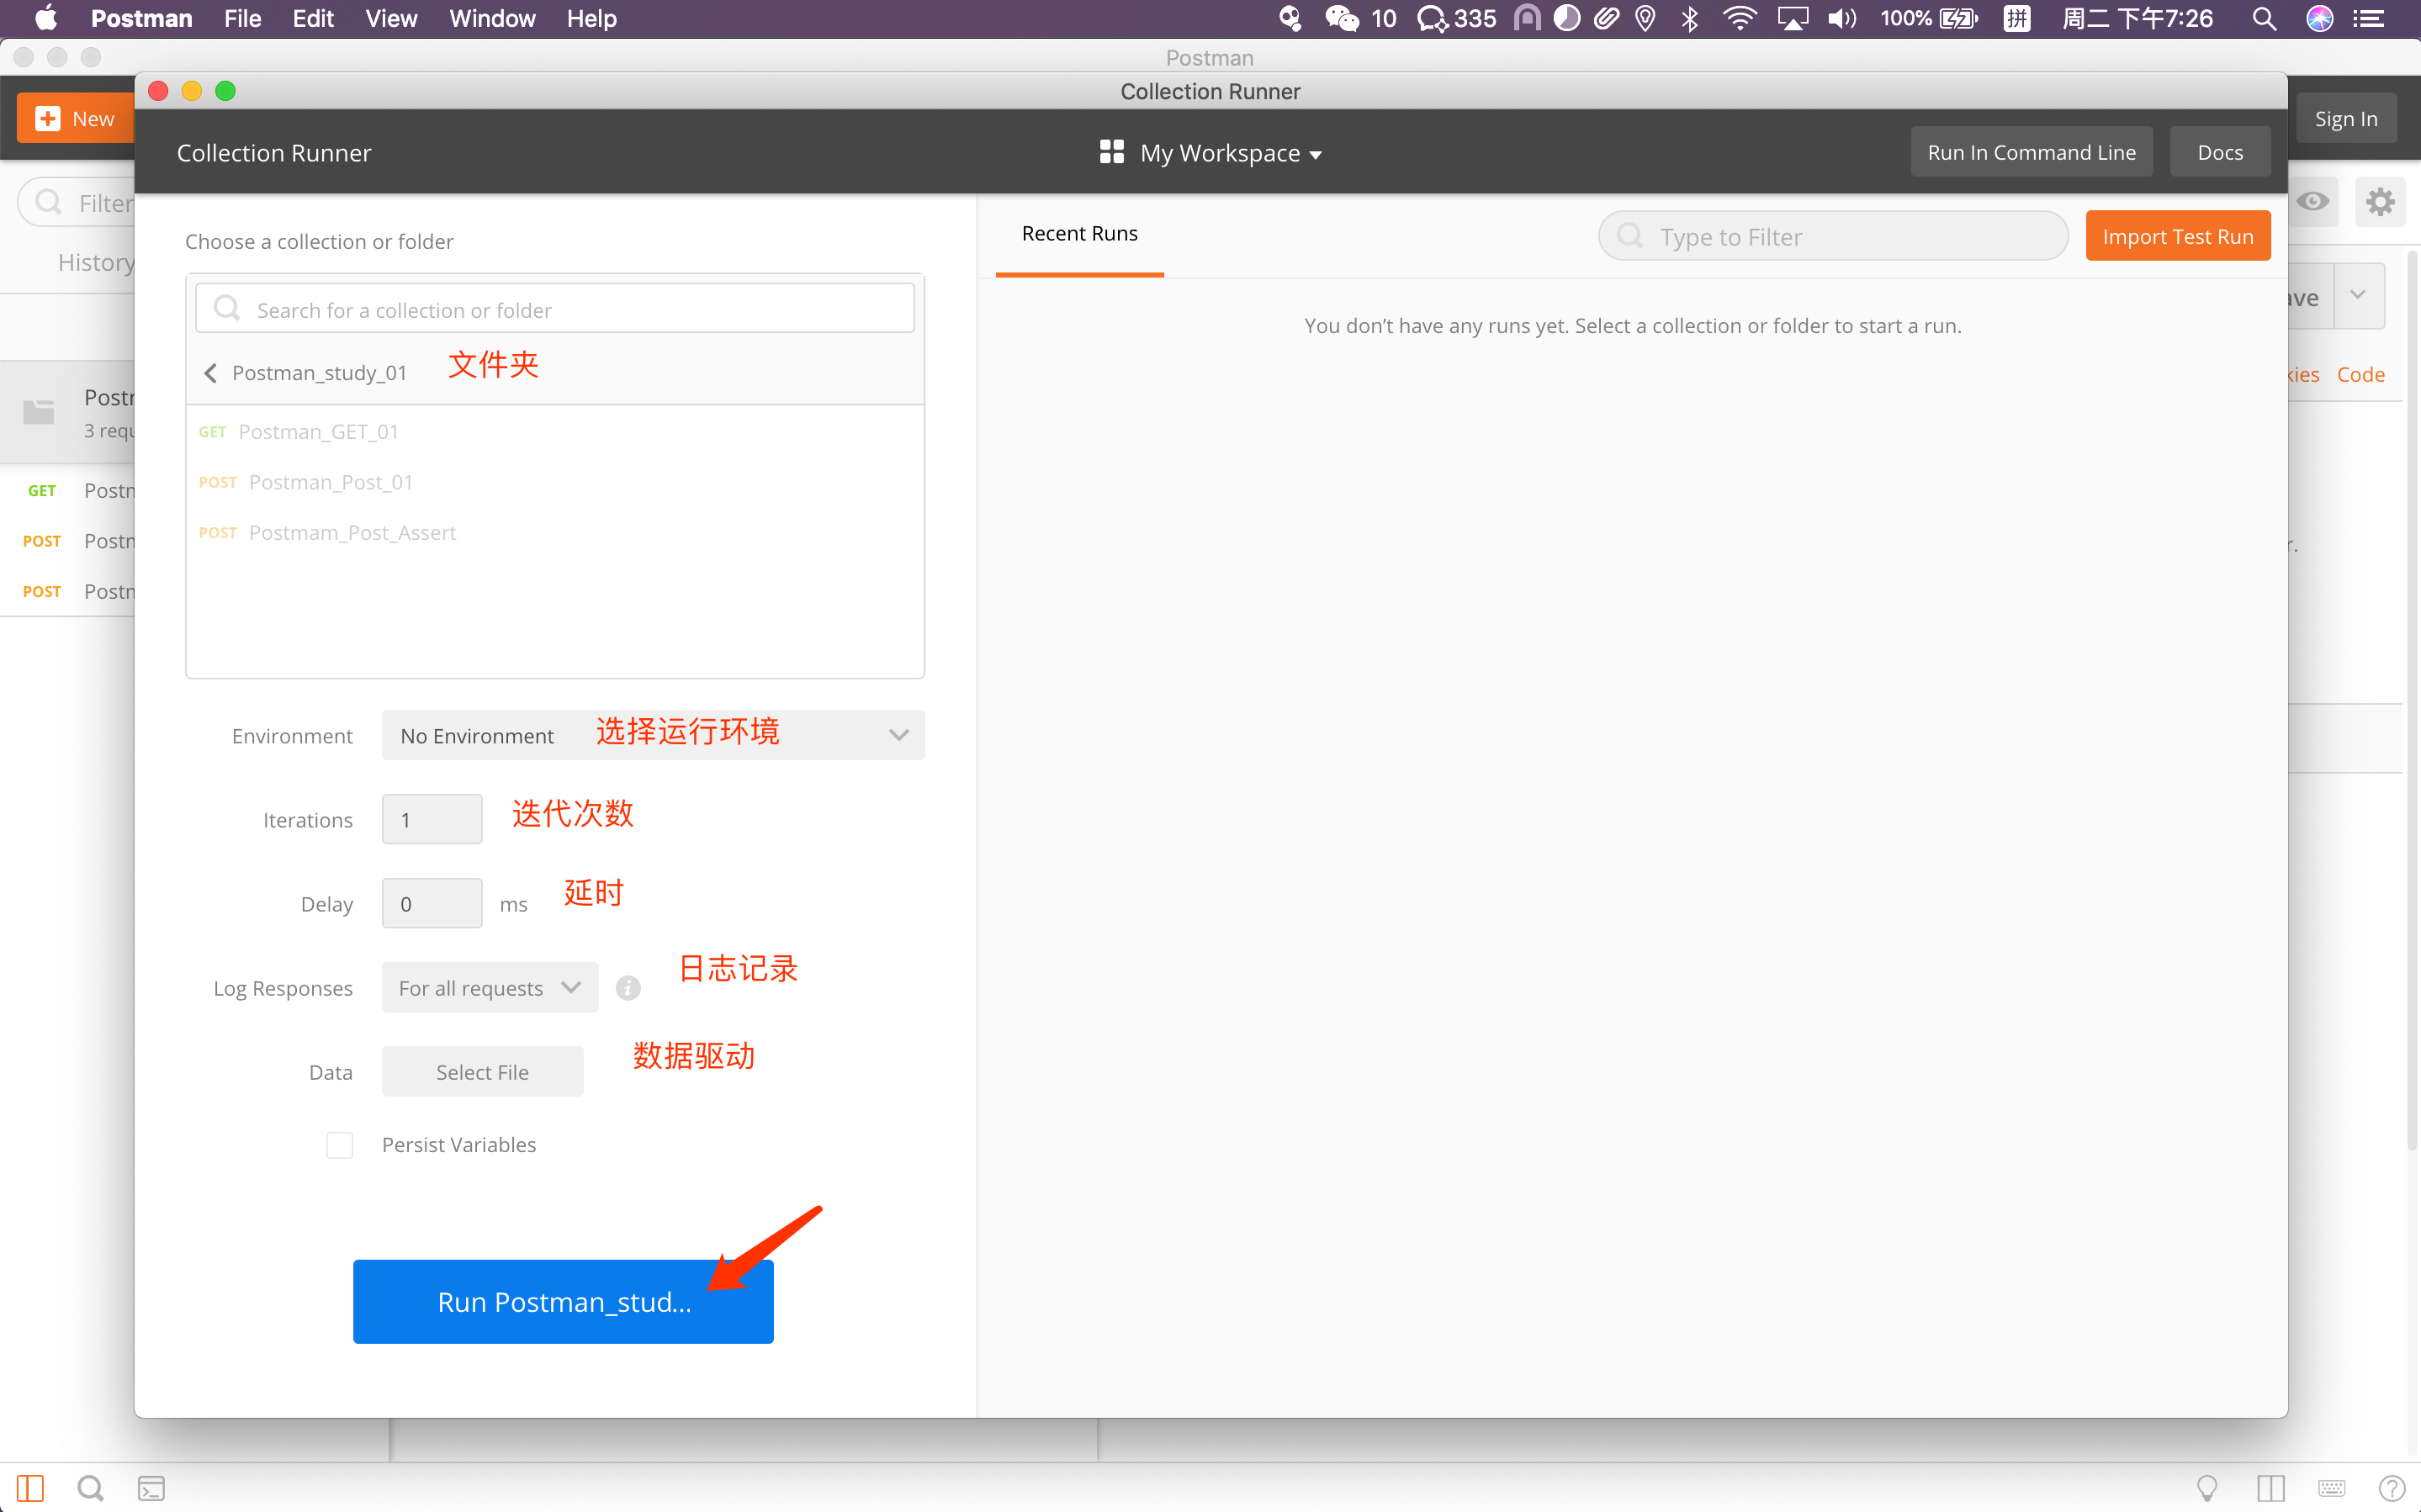Open the View menu
2421x1512 pixels.
pos(391,18)
